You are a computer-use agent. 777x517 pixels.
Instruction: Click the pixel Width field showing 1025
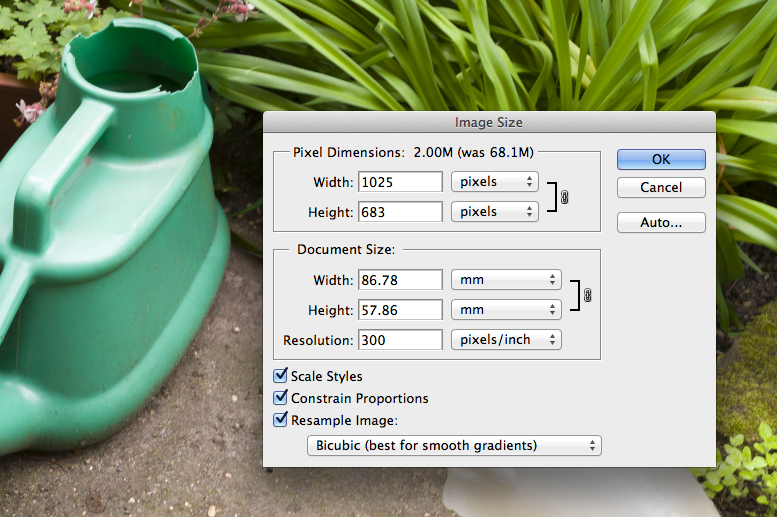tap(399, 182)
